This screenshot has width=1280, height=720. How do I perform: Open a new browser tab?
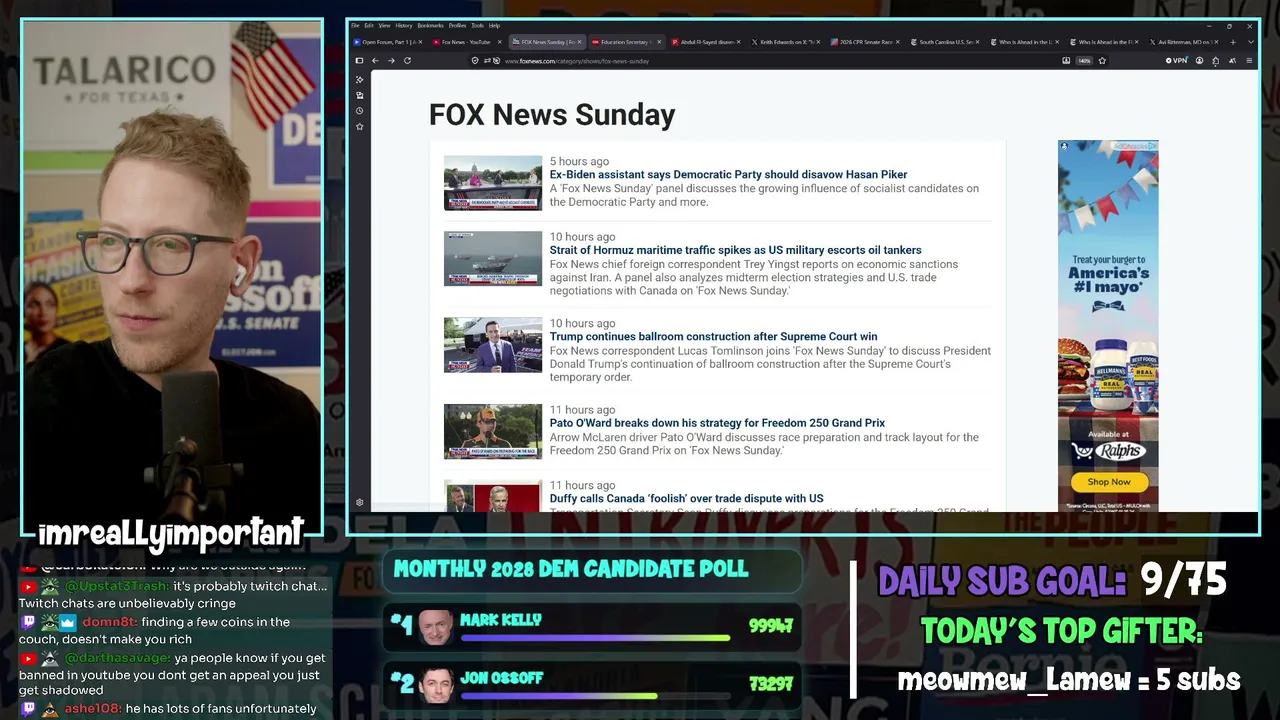pyautogui.click(x=1233, y=42)
